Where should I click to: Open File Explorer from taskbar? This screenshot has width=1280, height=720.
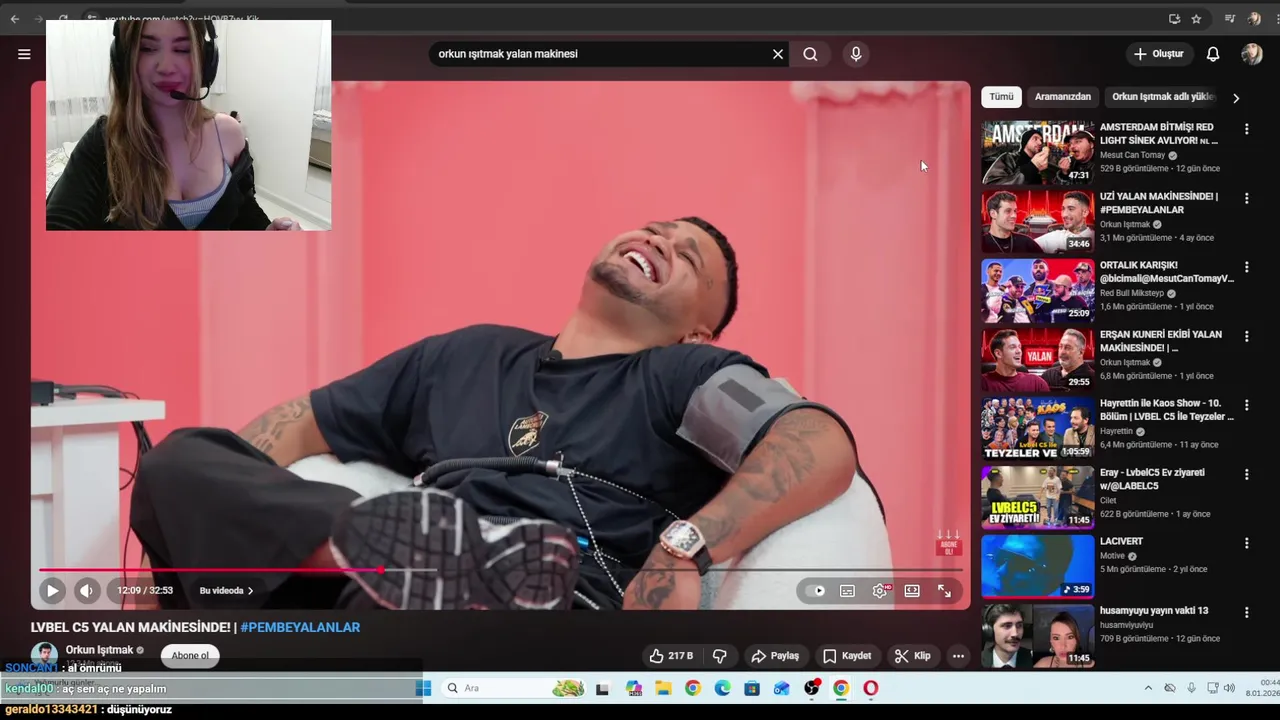pos(663,688)
